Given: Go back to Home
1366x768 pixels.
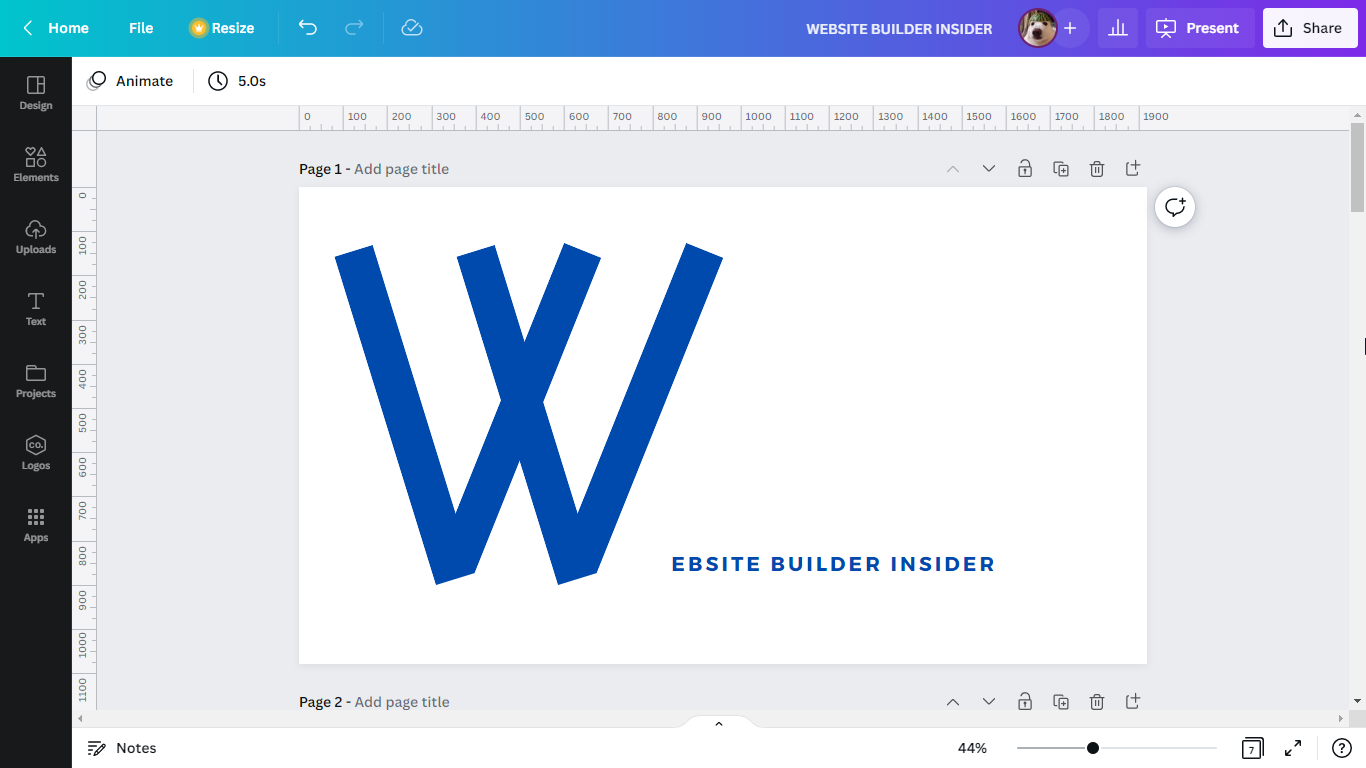Looking at the screenshot, I should point(56,28).
